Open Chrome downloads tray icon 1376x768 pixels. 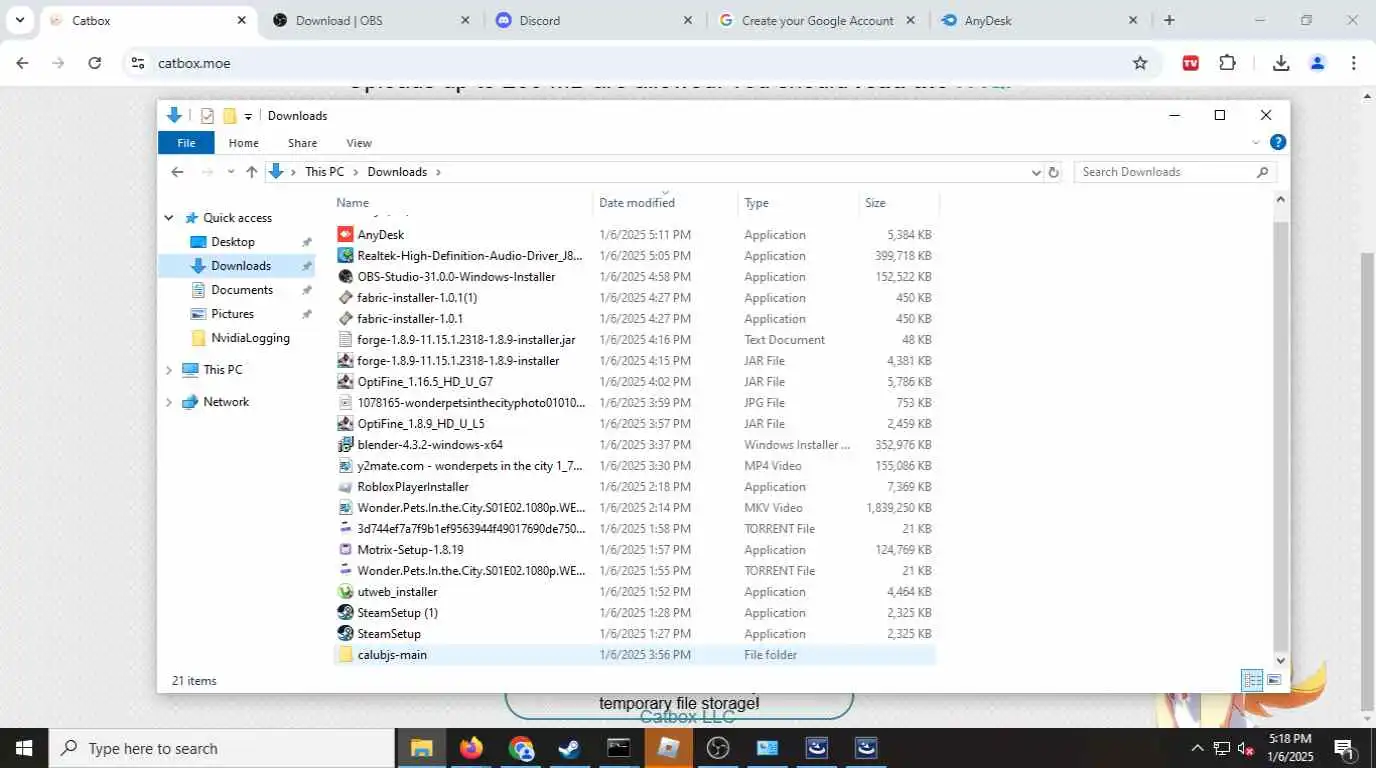(1280, 63)
